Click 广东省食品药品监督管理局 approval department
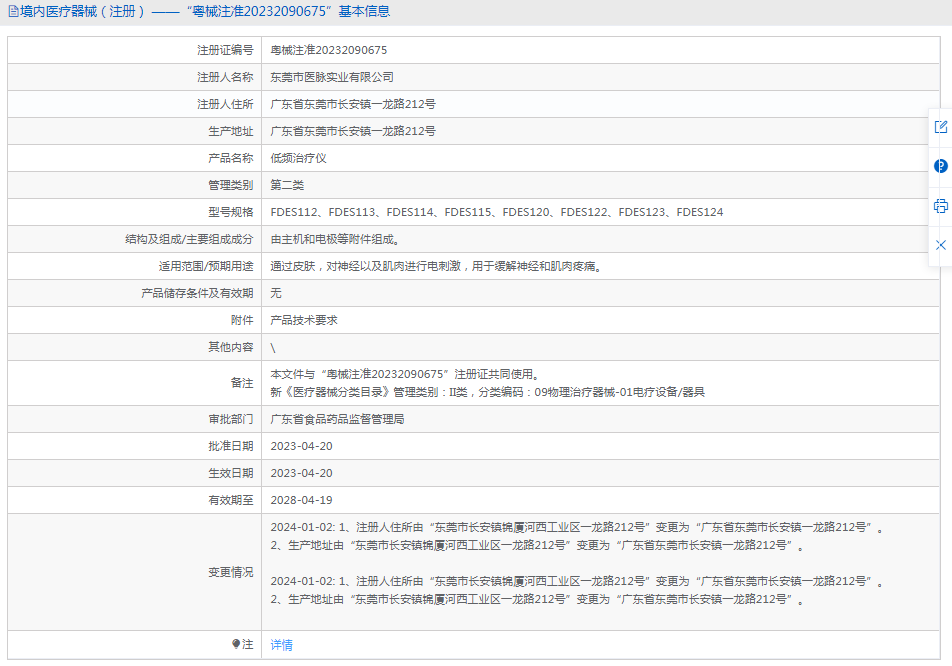 click(338, 420)
